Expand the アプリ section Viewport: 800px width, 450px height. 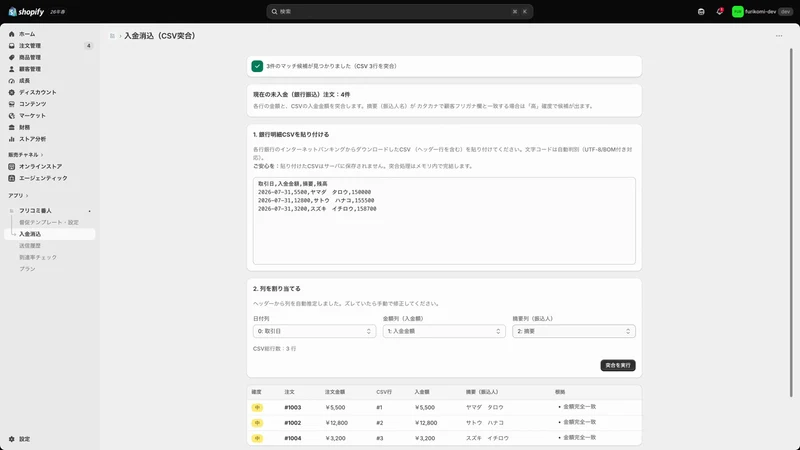coord(18,195)
